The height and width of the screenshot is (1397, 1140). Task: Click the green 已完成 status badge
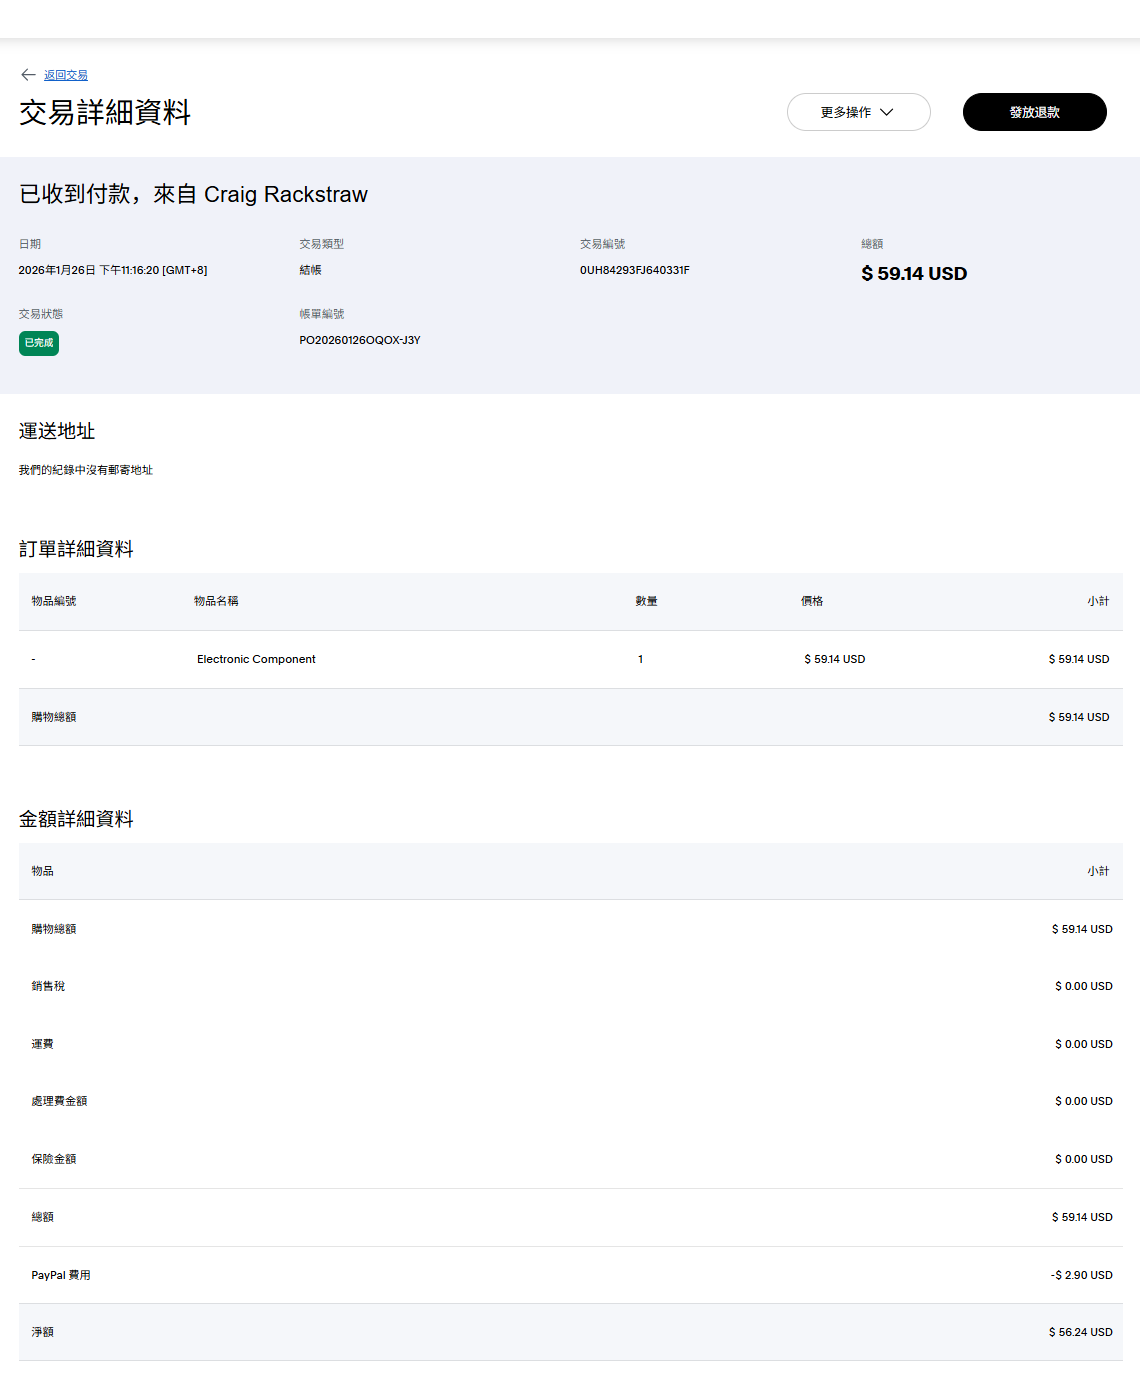tap(39, 343)
